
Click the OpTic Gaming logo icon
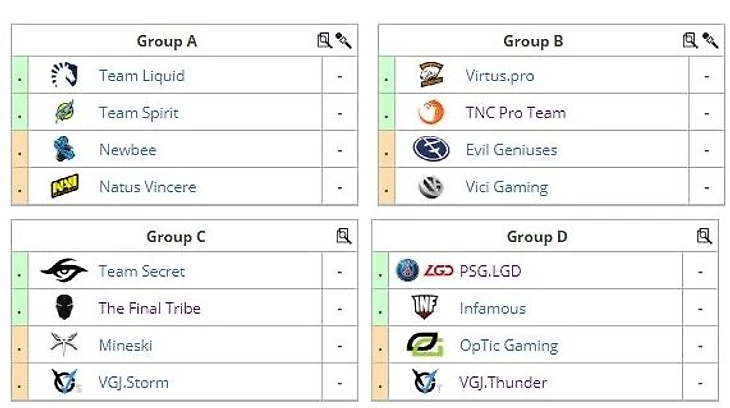[x=425, y=346]
